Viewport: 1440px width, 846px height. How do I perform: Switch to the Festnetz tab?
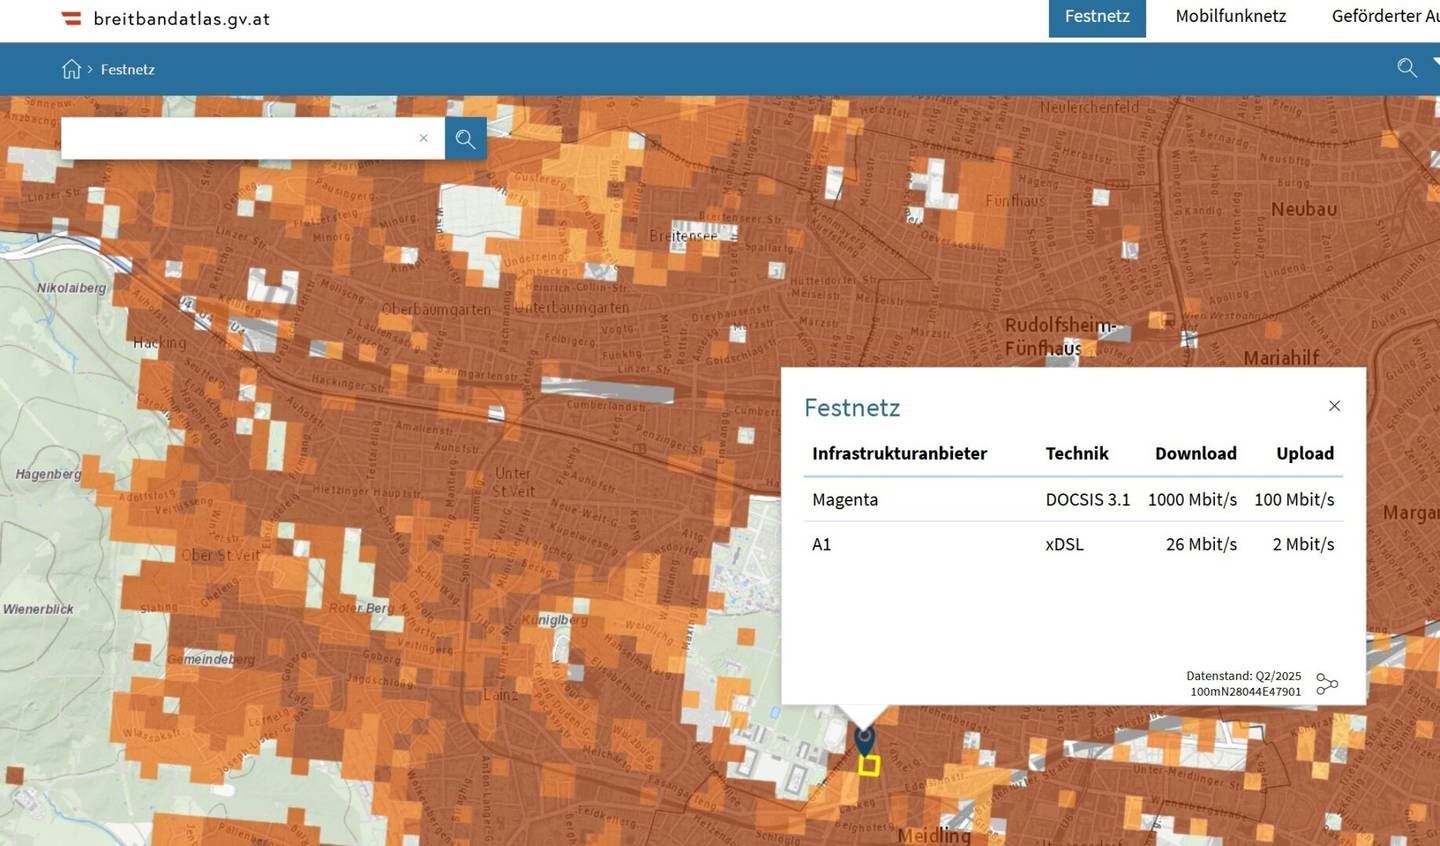click(1097, 17)
